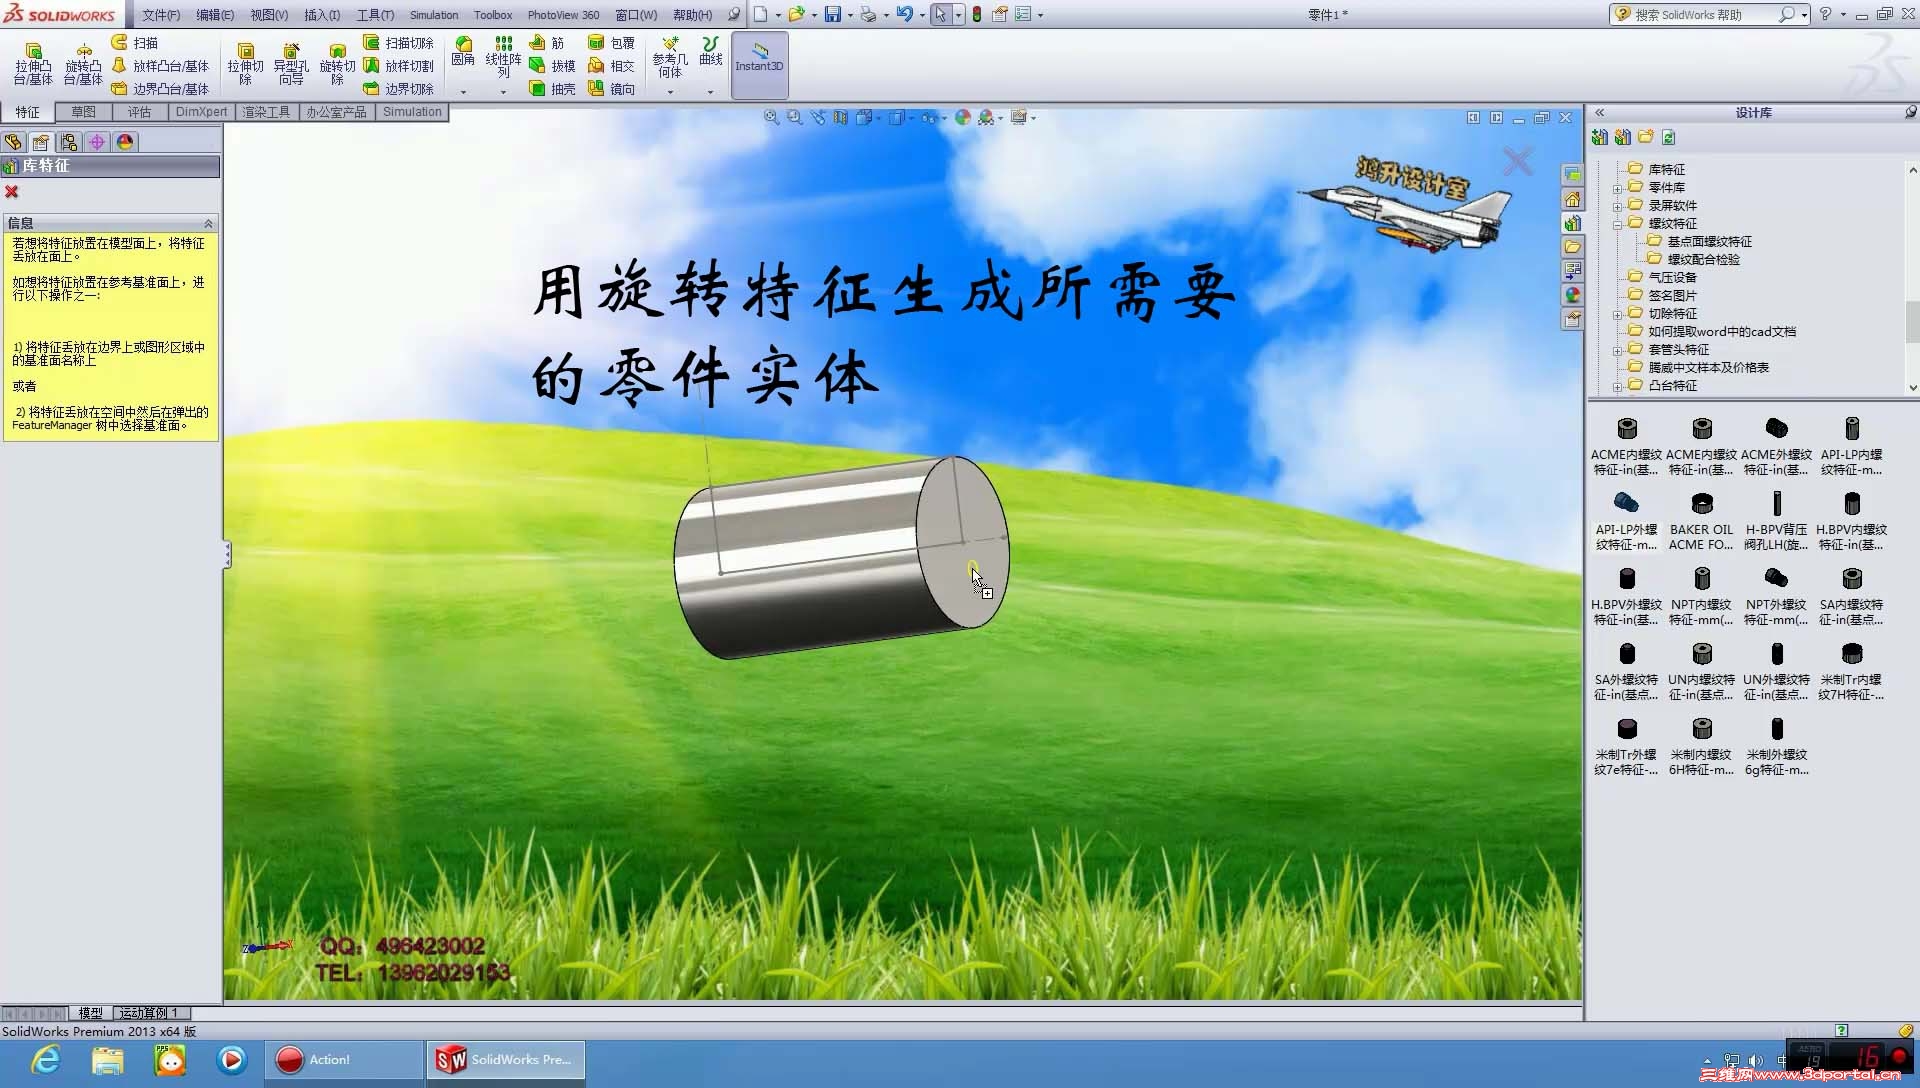Screen dimensions: 1920x1088
Task: Click the Create New Folder icon in Design Library
Action: 1645,137
